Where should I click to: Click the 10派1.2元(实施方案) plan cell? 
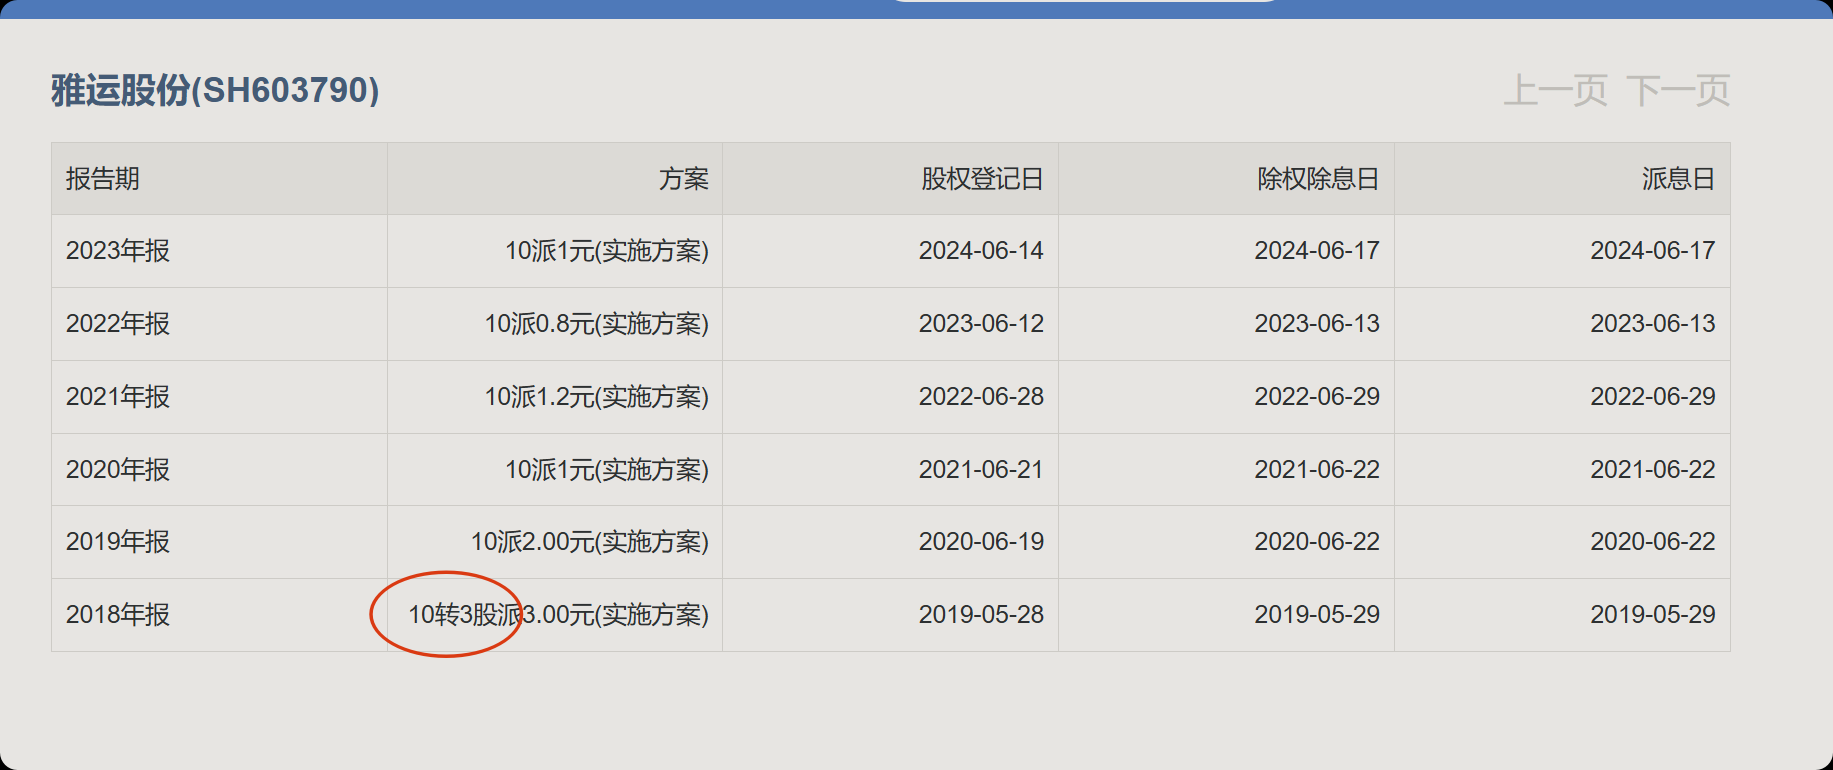click(596, 397)
